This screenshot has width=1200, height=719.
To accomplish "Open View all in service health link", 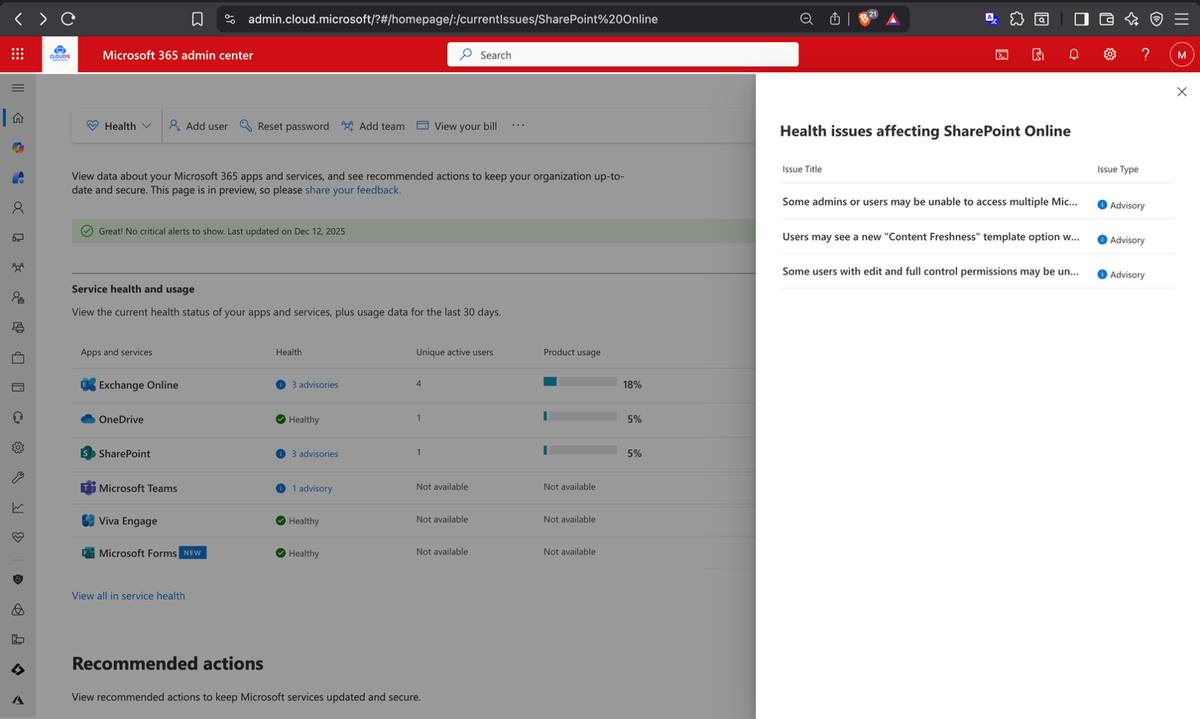I will coord(128,596).
